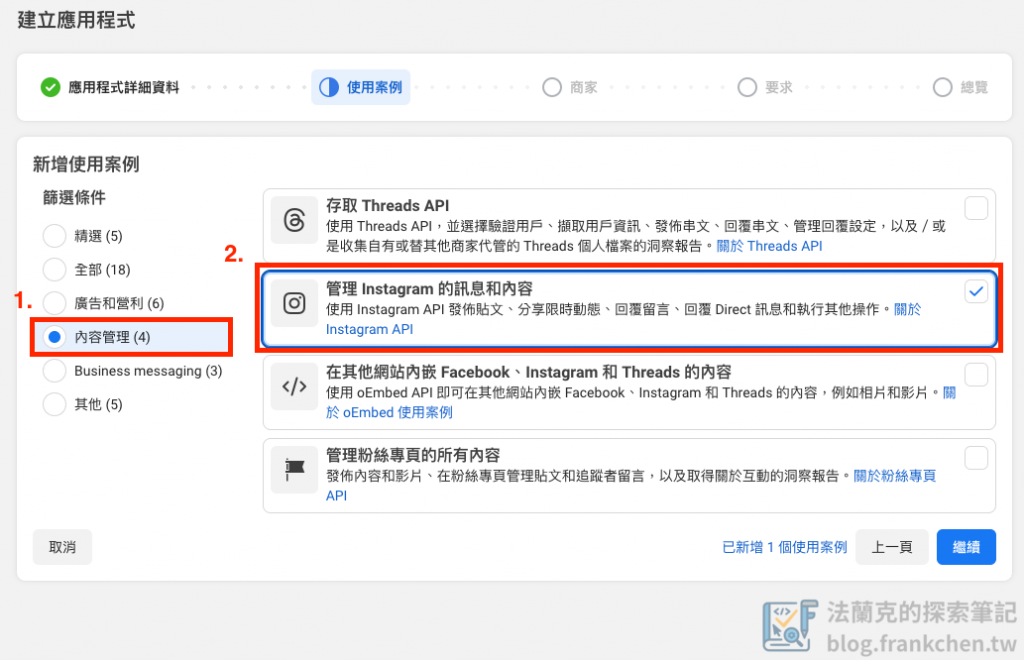This screenshot has width=1024, height=660.
Task: Check the 管理粉絲專頁的所有內容 checkbox
Action: point(976,458)
